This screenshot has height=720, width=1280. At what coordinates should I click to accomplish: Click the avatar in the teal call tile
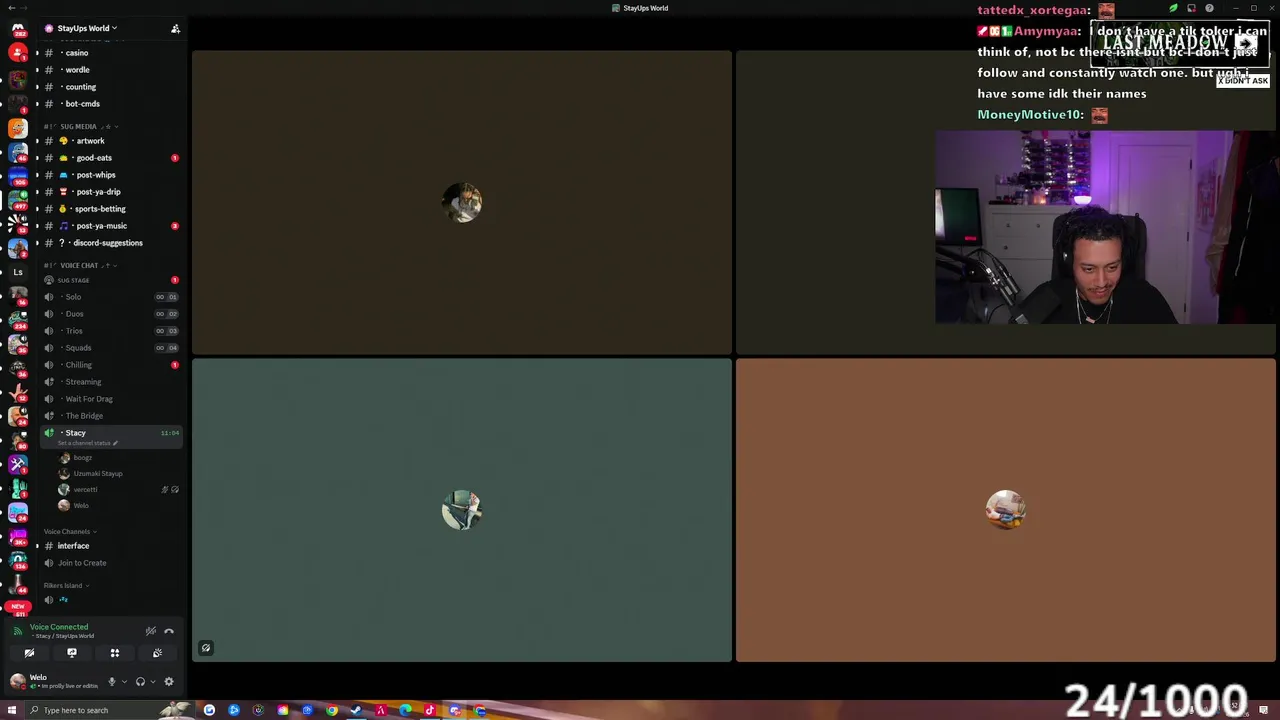pos(462,510)
